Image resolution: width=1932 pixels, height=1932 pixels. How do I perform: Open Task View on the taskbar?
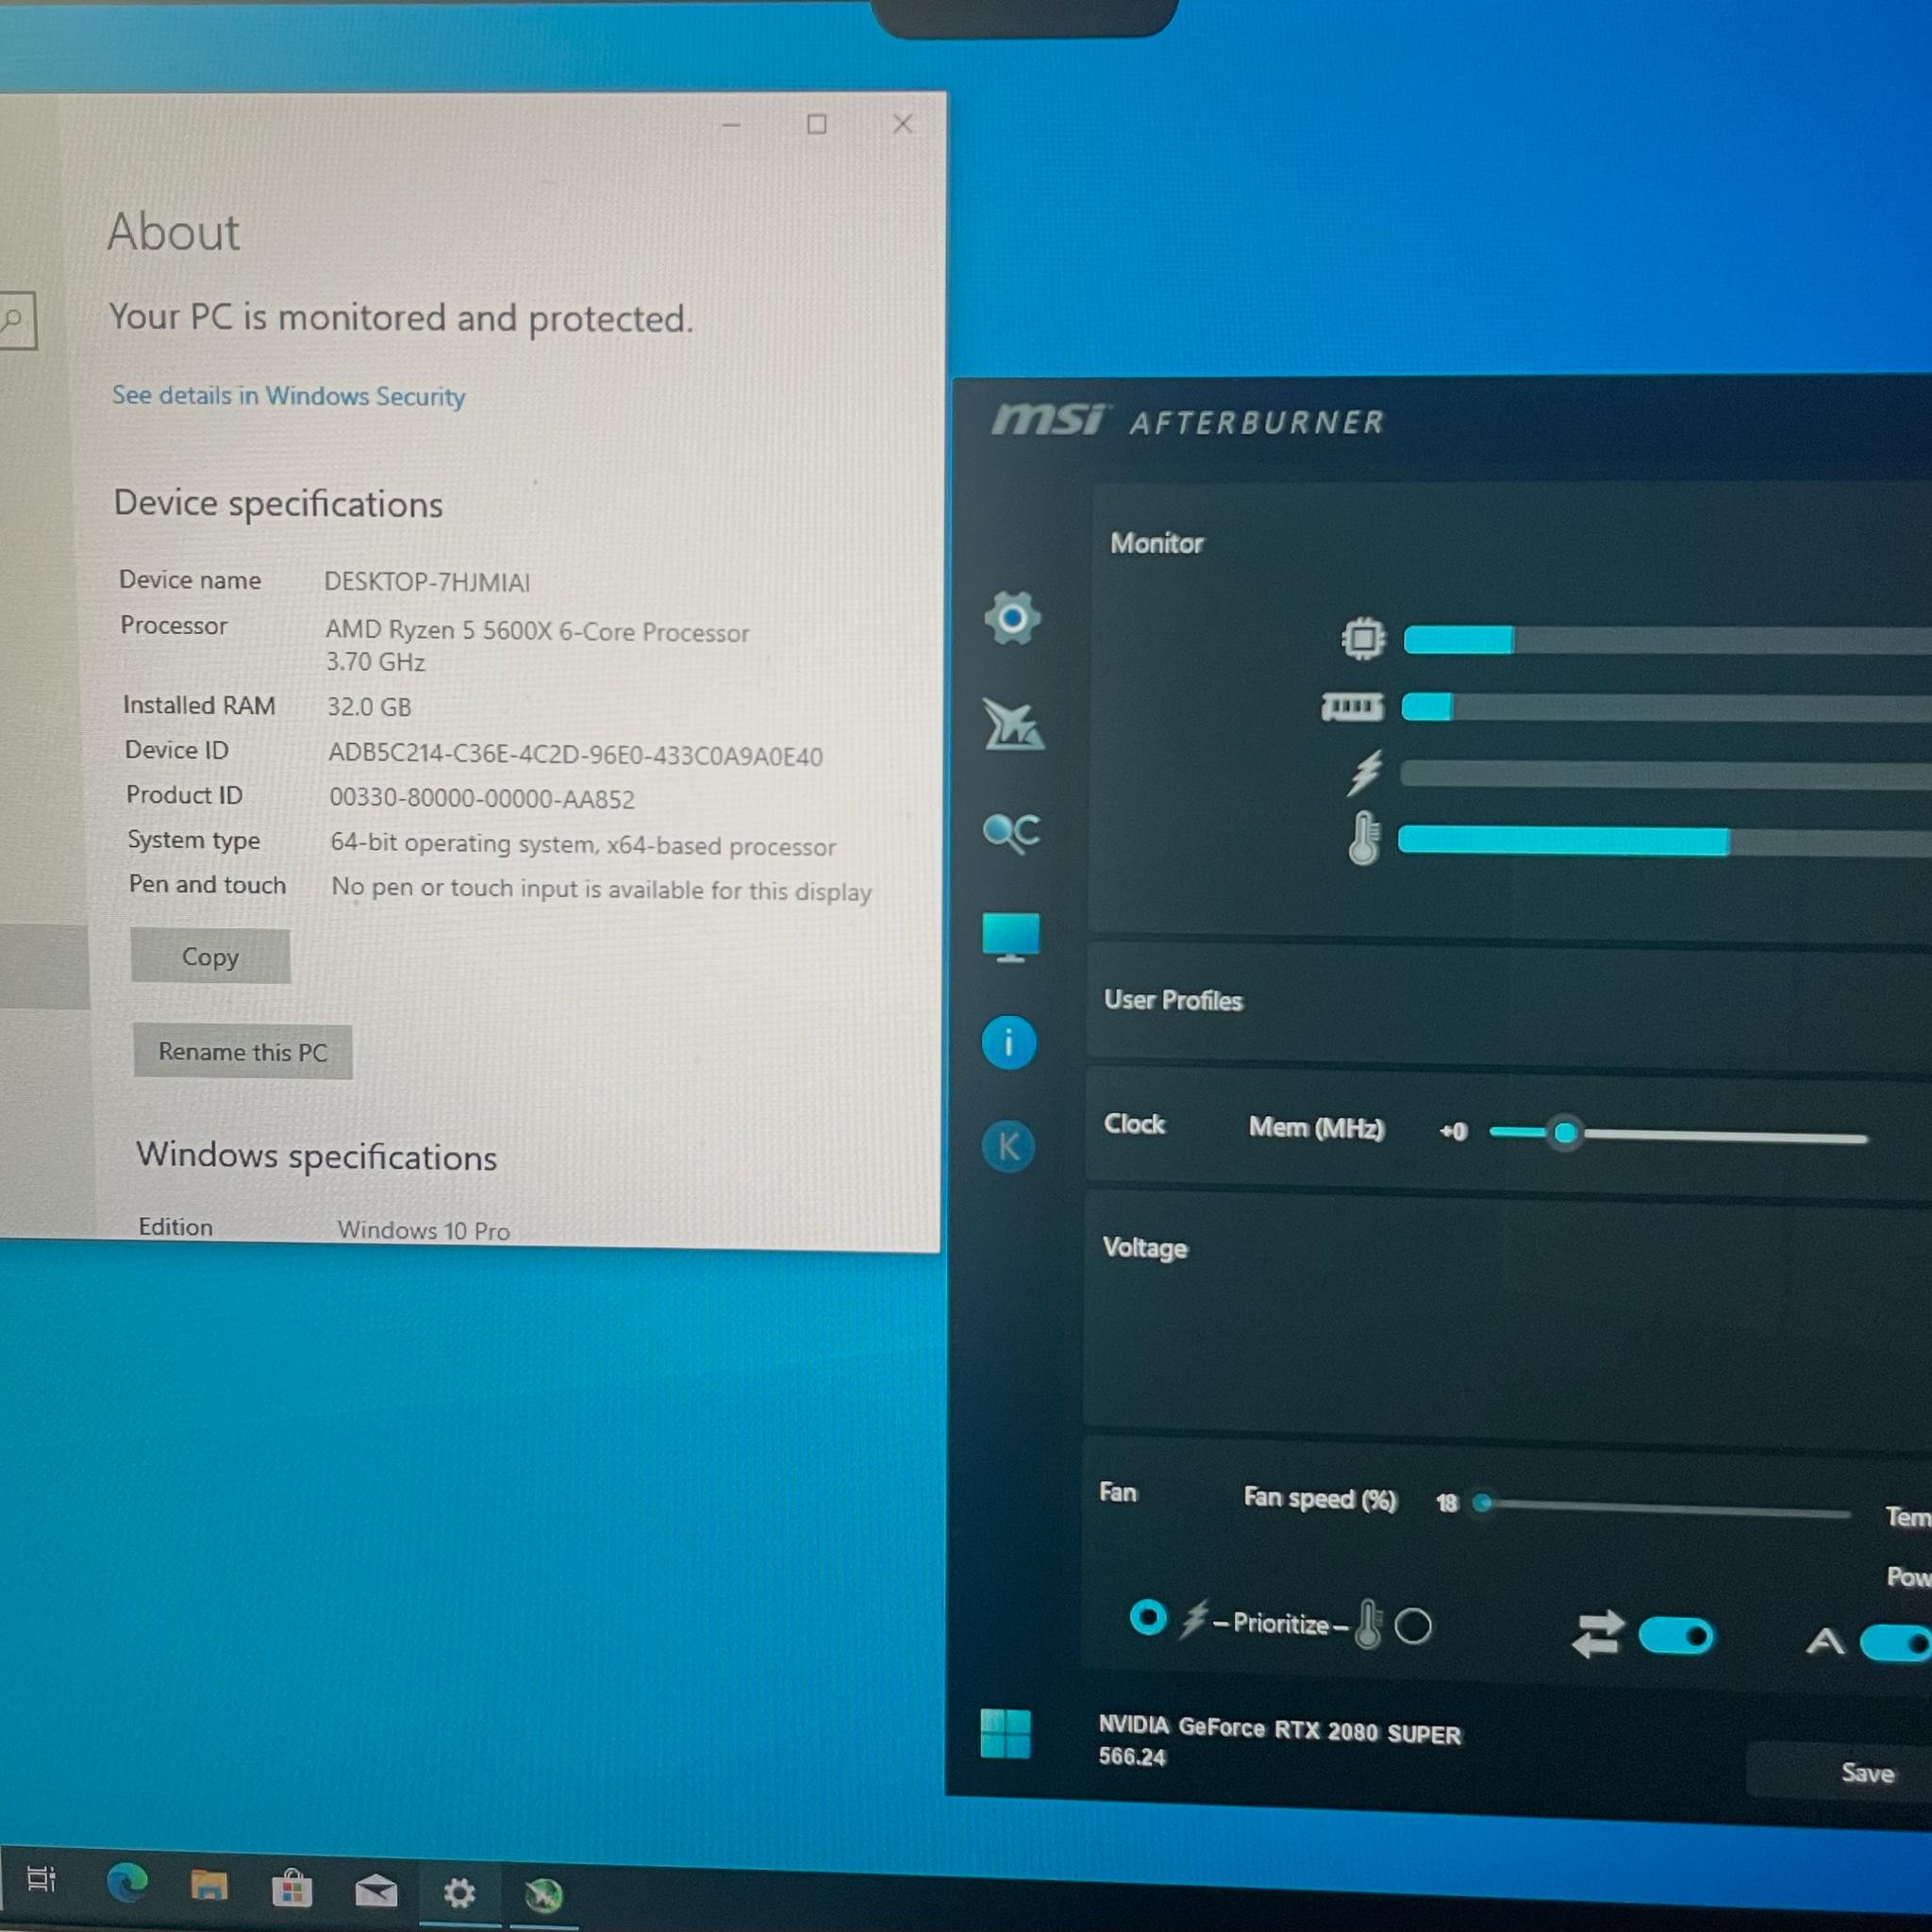41,1879
